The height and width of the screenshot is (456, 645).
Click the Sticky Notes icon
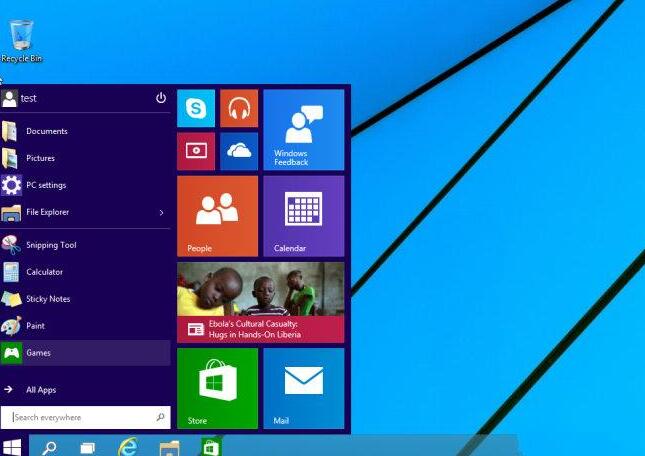11,299
